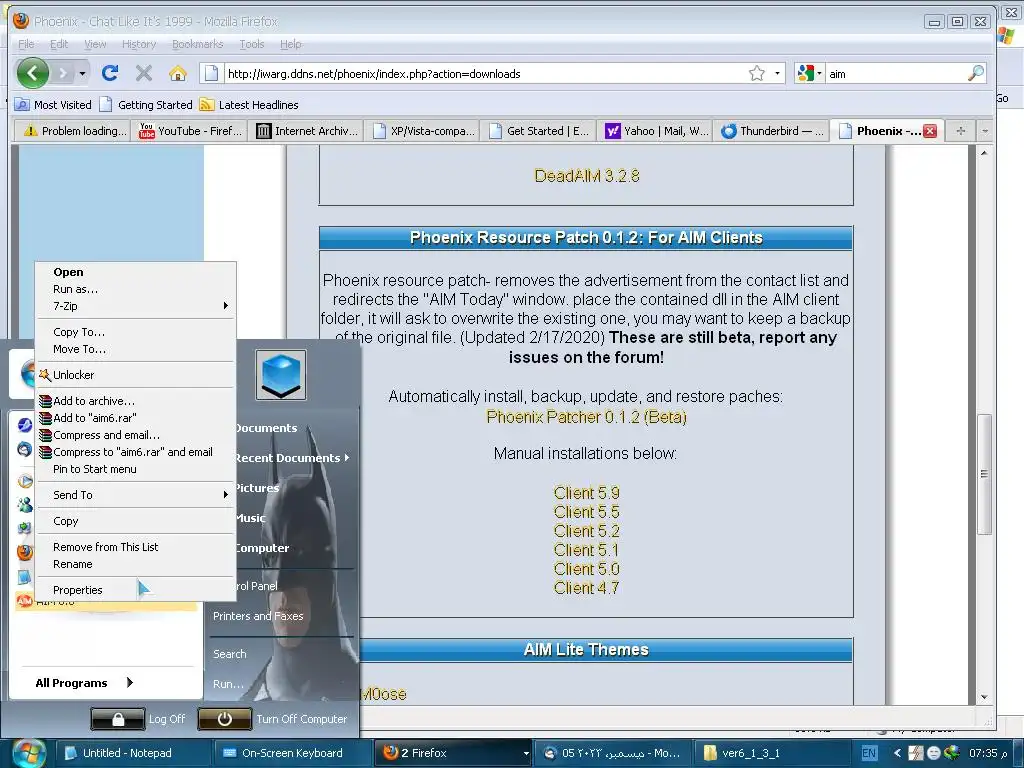Screen dimensions: 1024x768
Task: Switch to the Yahoo Mail tab
Action: click(x=655, y=131)
